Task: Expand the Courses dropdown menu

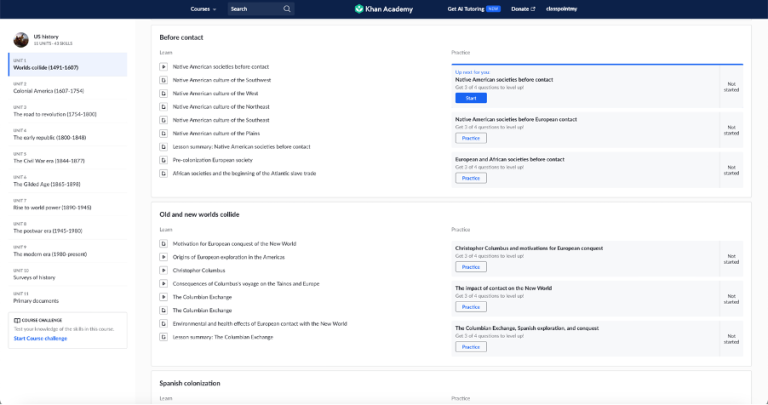Action: pyautogui.click(x=203, y=9)
